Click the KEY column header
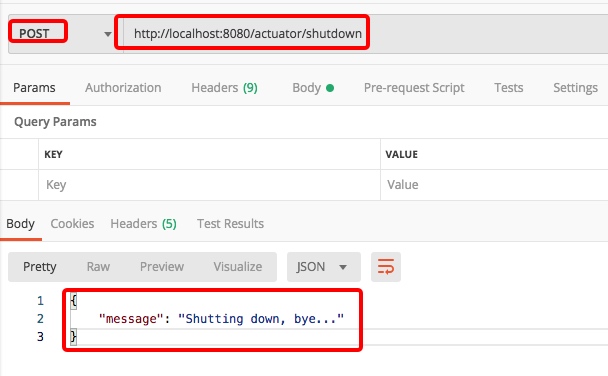Image resolution: width=608 pixels, height=376 pixels. pyautogui.click(x=54, y=154)
